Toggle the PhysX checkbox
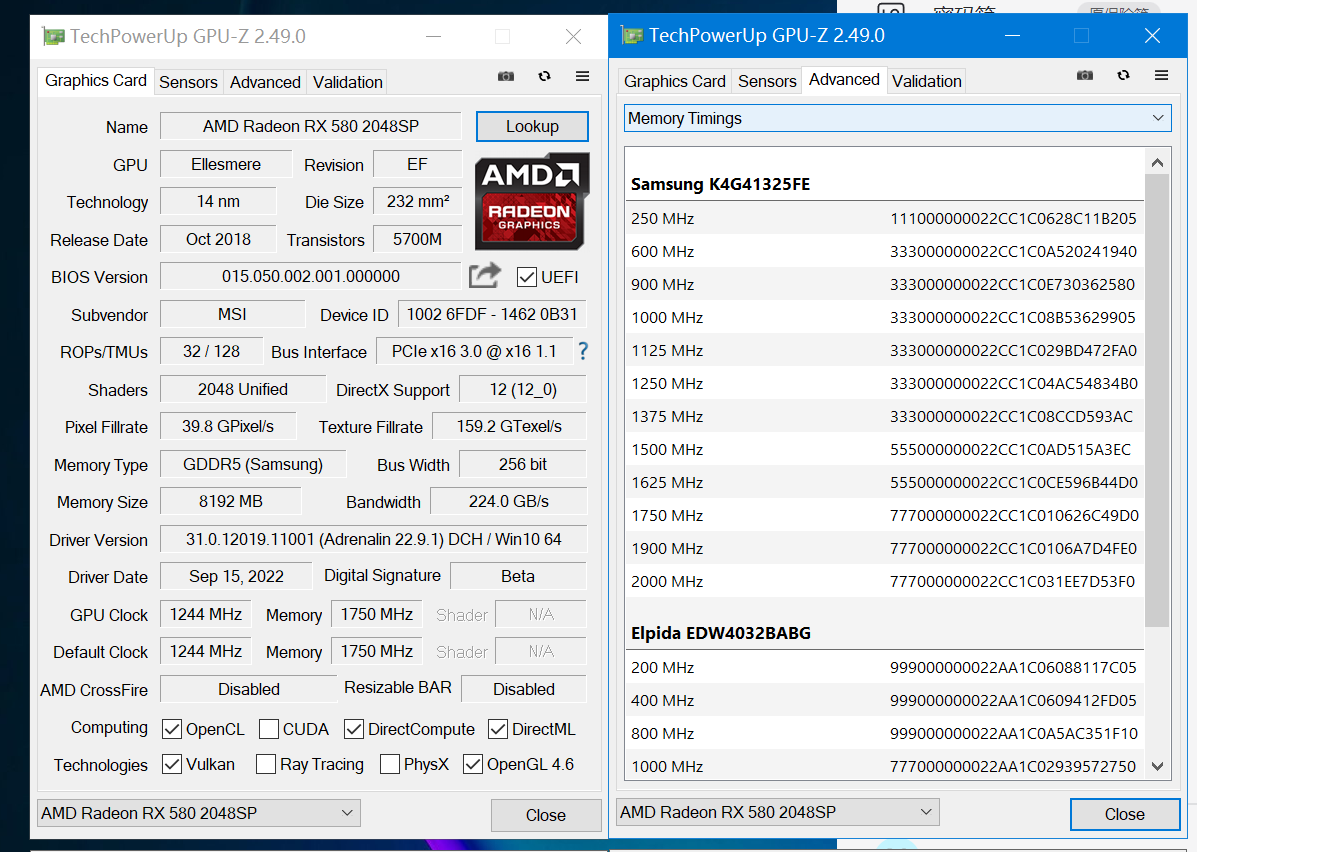 (x=390, y=764)
